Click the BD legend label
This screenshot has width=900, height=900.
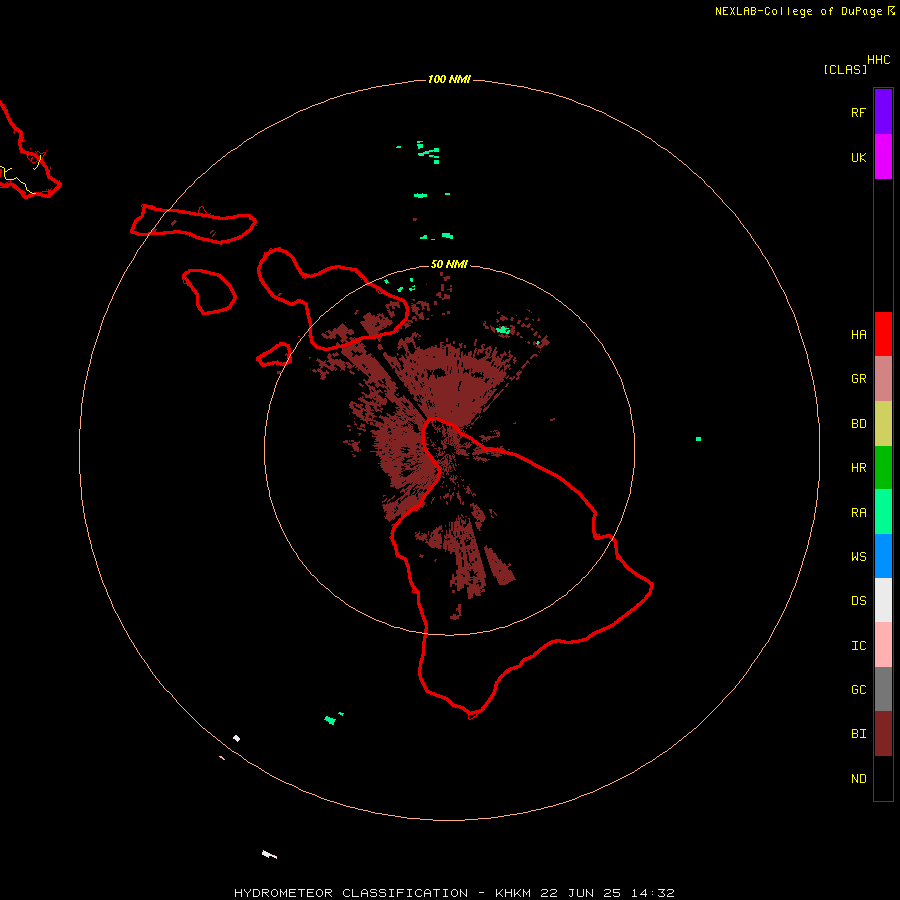point(858,424)
